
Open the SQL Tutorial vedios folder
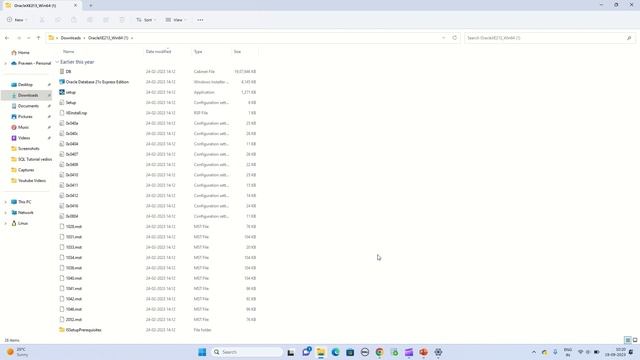click(35, 159)
